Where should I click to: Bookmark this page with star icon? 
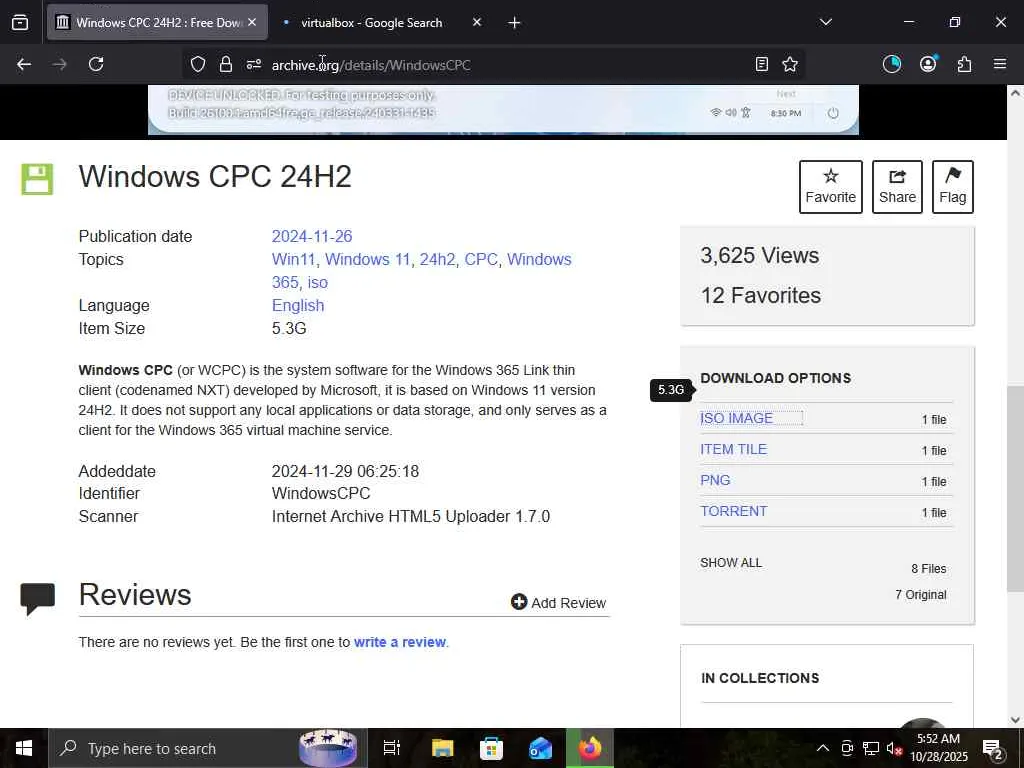pyautogui.click(x=790, y=64)
